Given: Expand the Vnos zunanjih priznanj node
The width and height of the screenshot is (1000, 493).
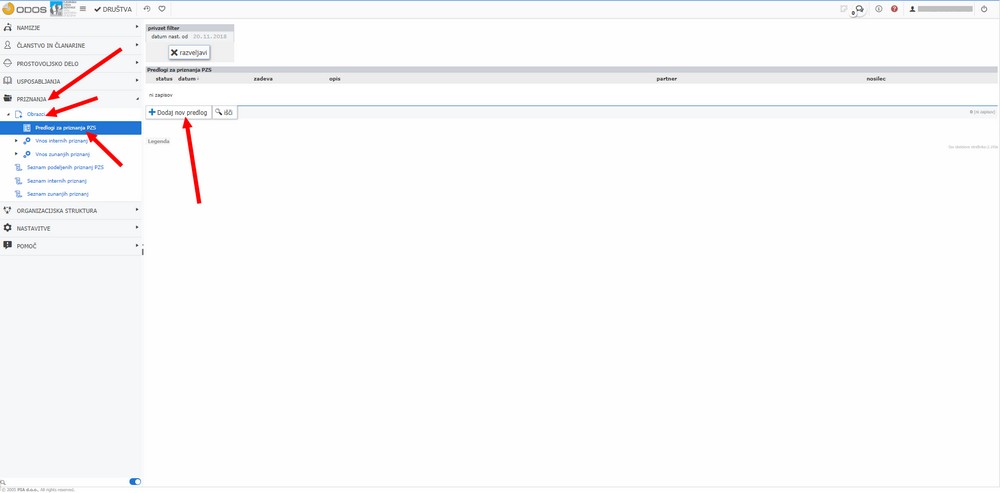Looking at the screenshot, I should (x=16, y=155).
